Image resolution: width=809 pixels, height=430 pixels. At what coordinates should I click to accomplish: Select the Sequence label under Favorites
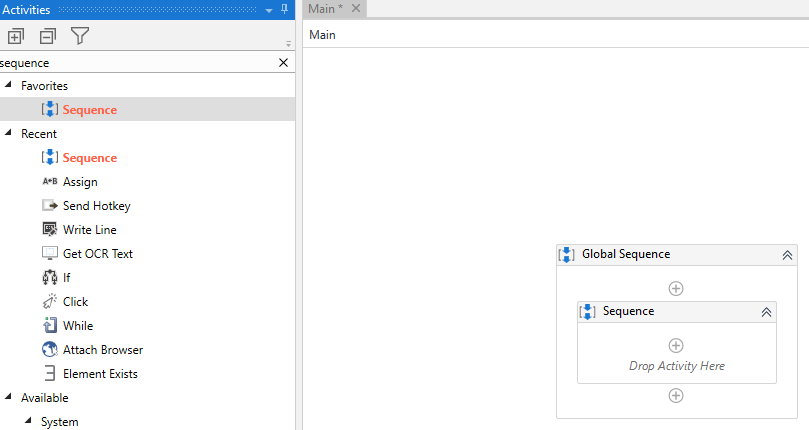[x=90, y=110]
